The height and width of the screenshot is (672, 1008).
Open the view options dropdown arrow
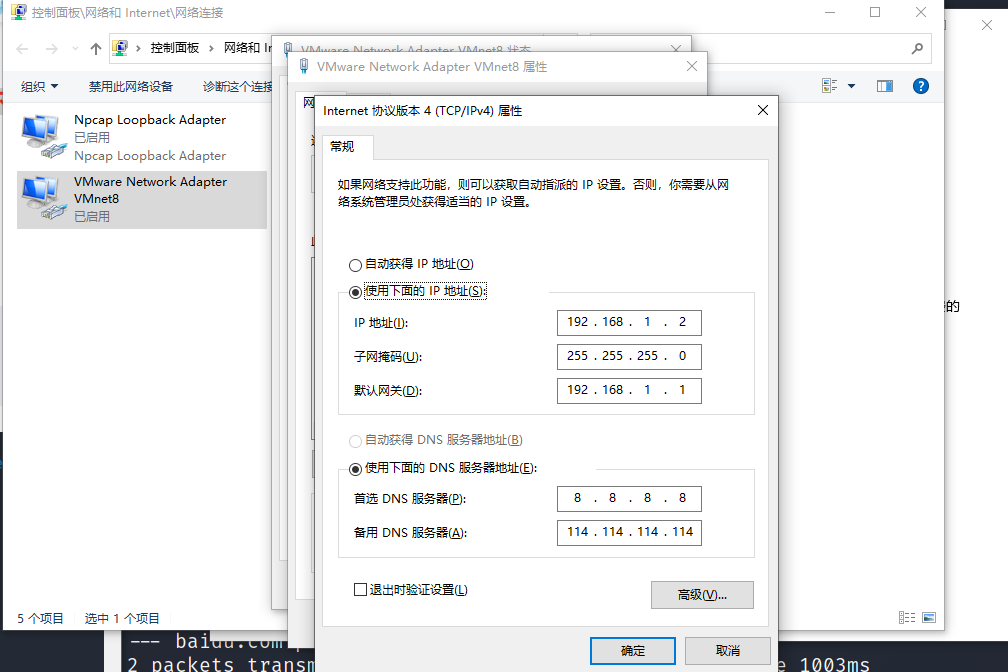(x=851, y=86)
